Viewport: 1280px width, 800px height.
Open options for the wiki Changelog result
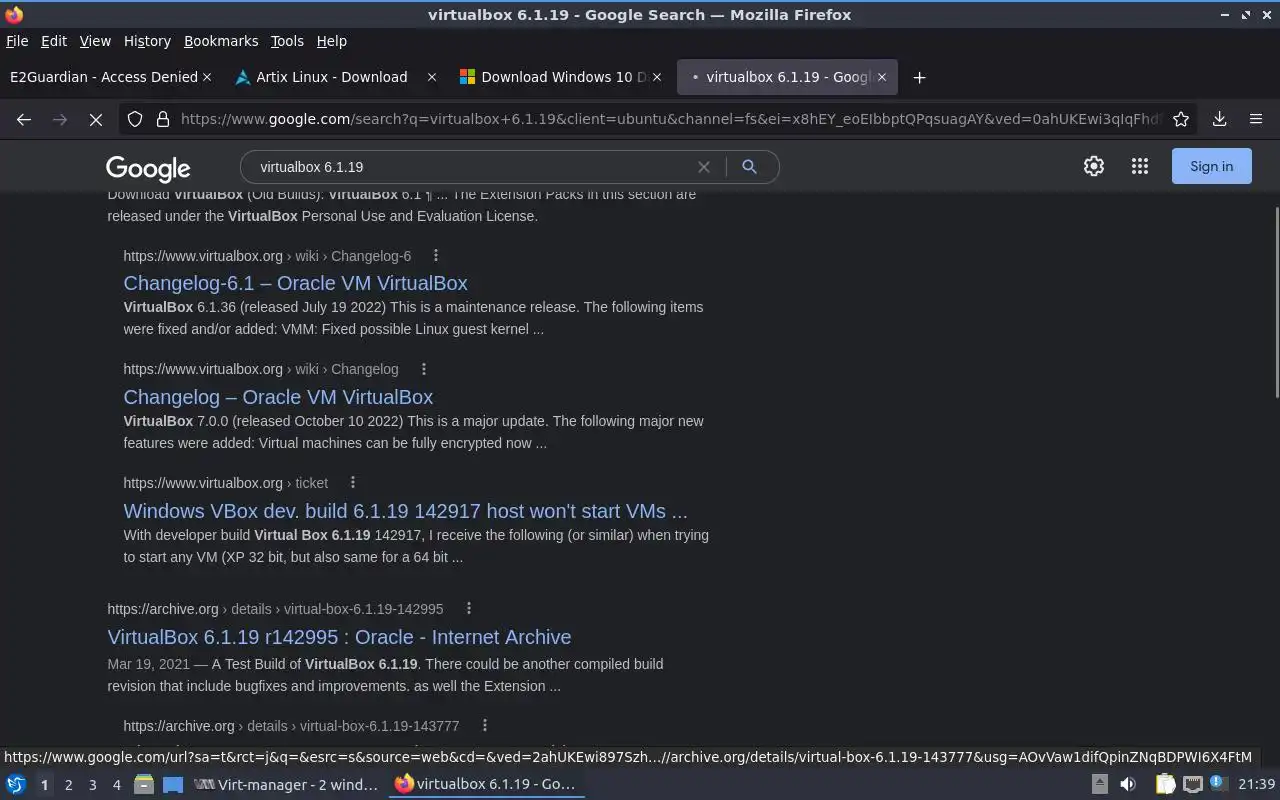pos(423,369)
